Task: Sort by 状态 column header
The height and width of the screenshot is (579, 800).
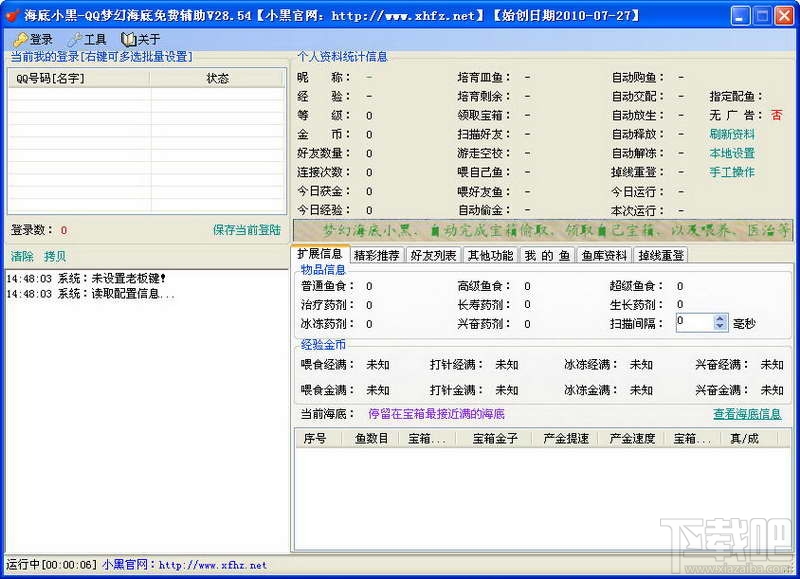Action: (217, 78)
